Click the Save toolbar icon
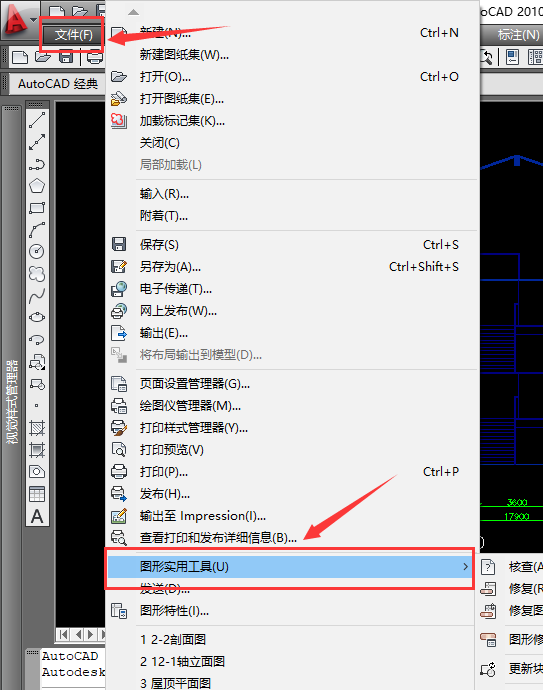543x690 pixels. (x=66, y=57)
